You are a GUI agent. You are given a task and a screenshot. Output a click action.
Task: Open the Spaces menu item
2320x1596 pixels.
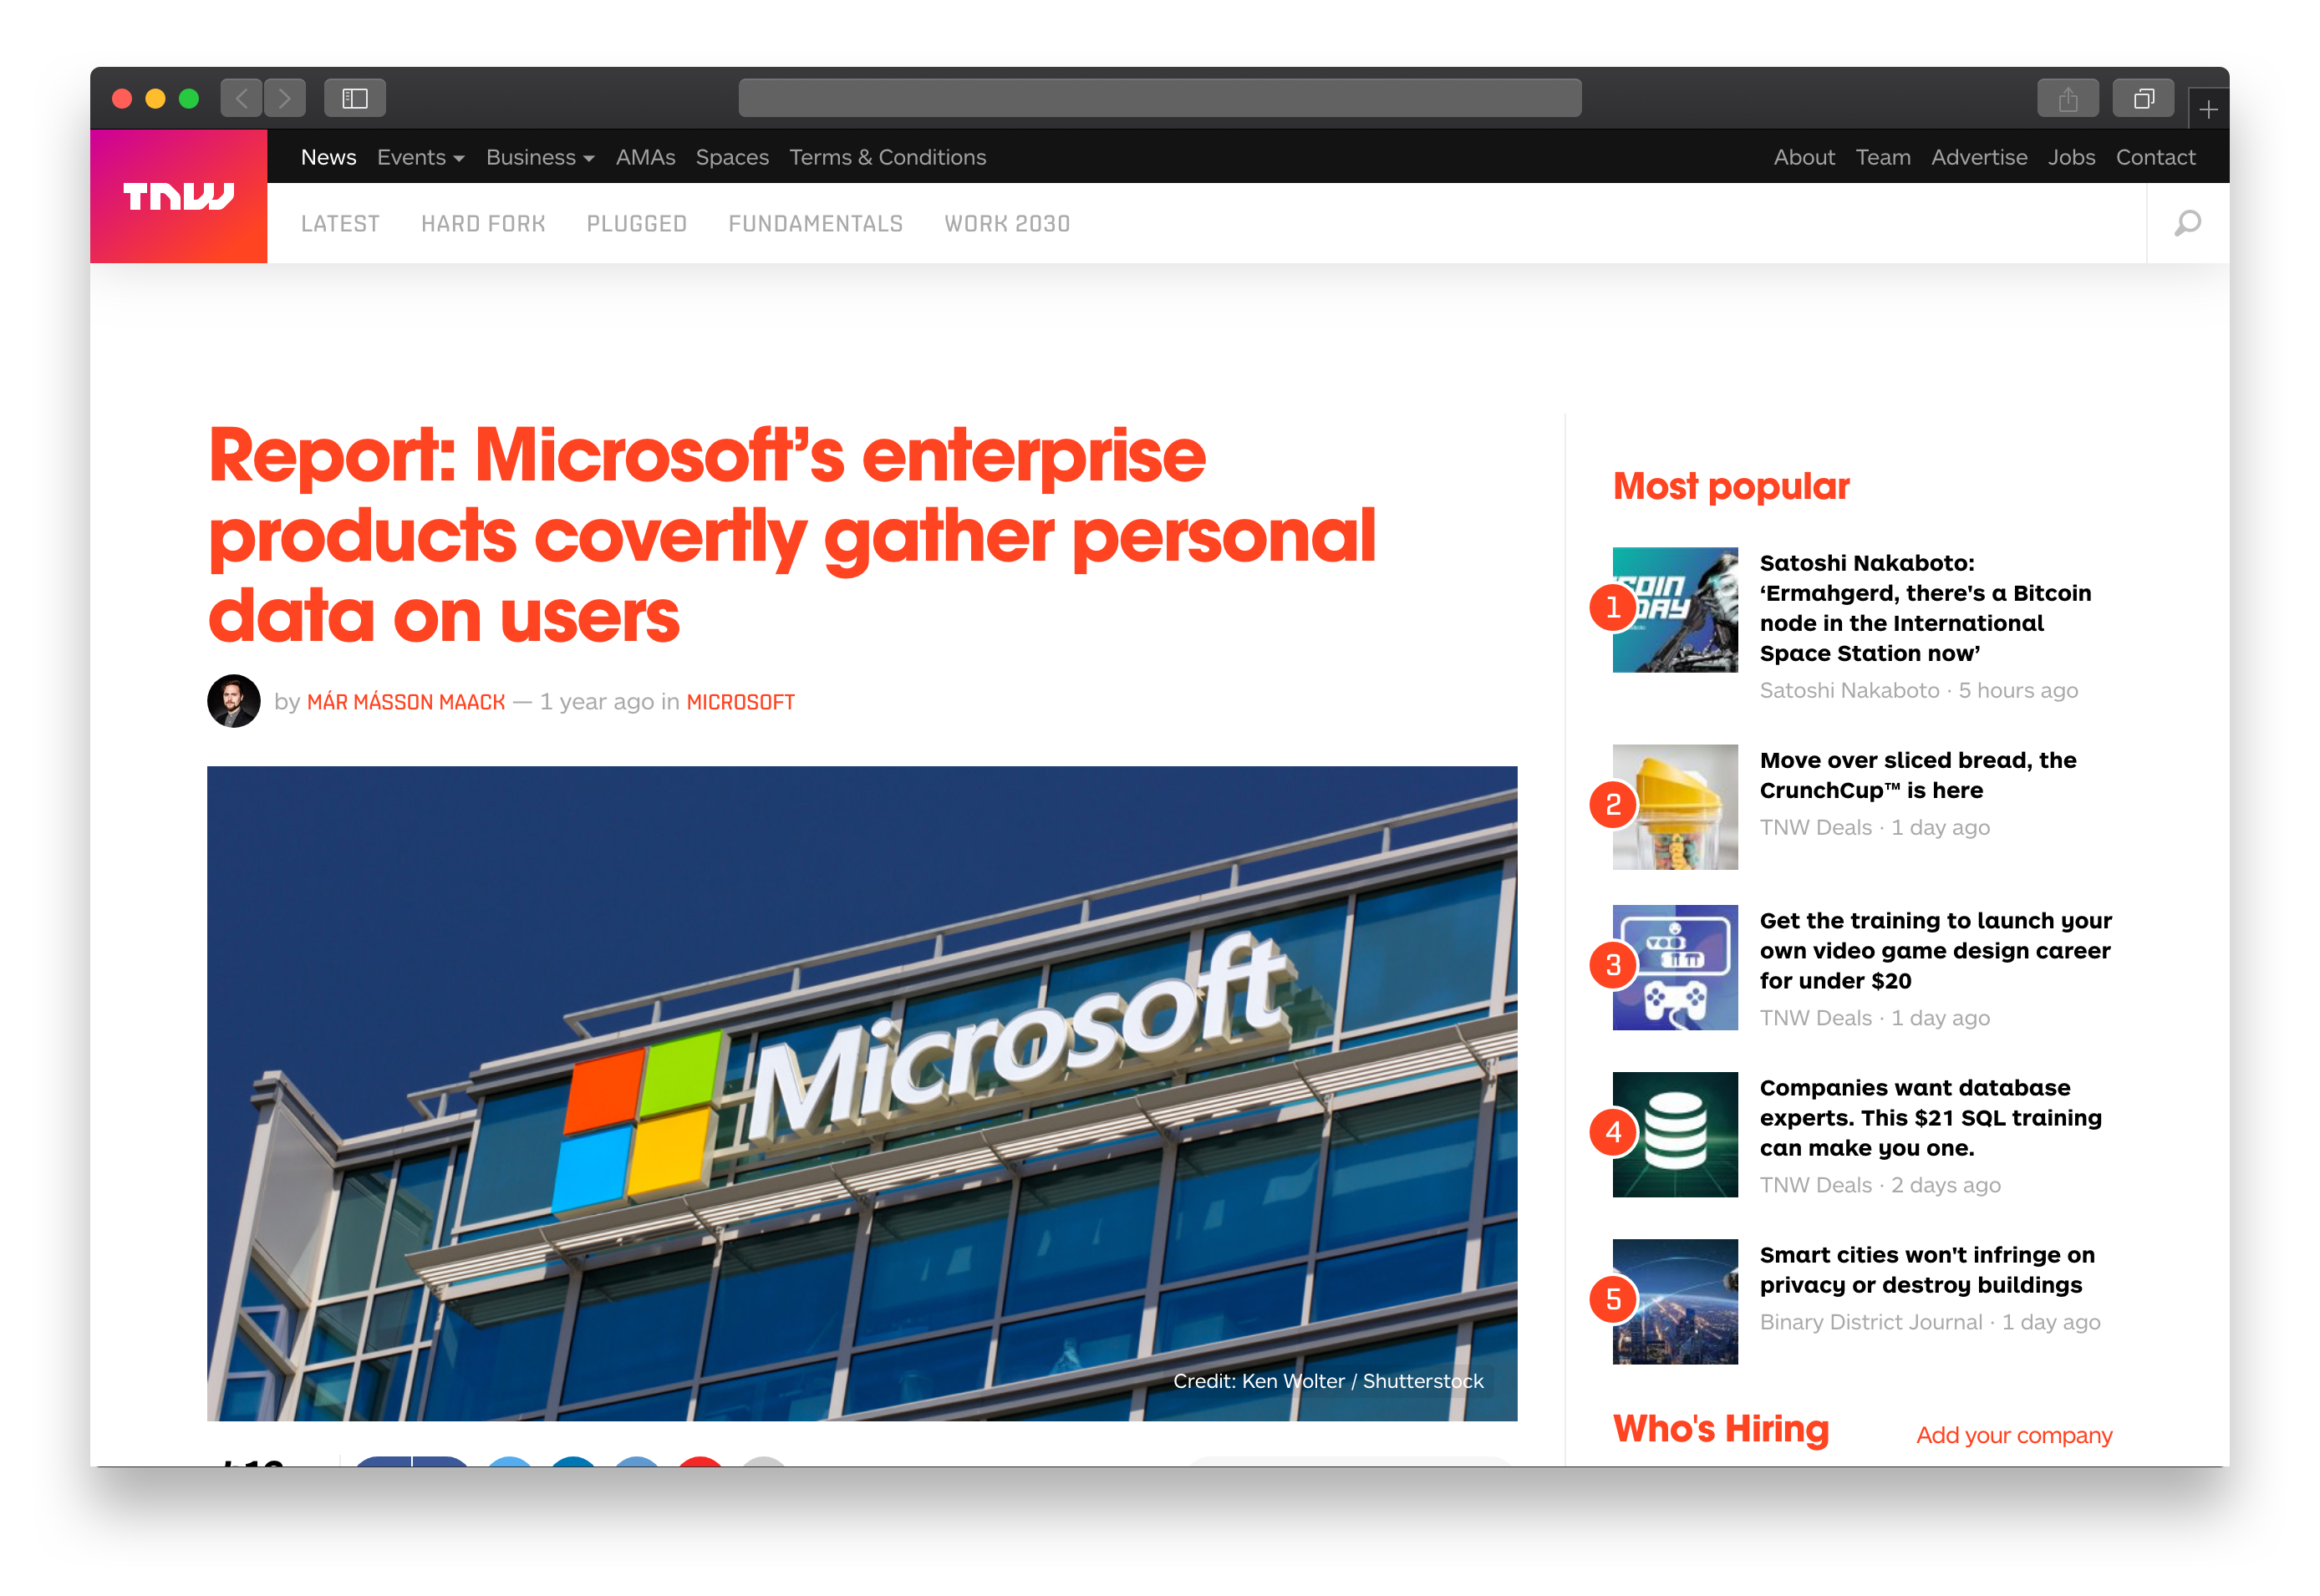click(x=732, y=157)
